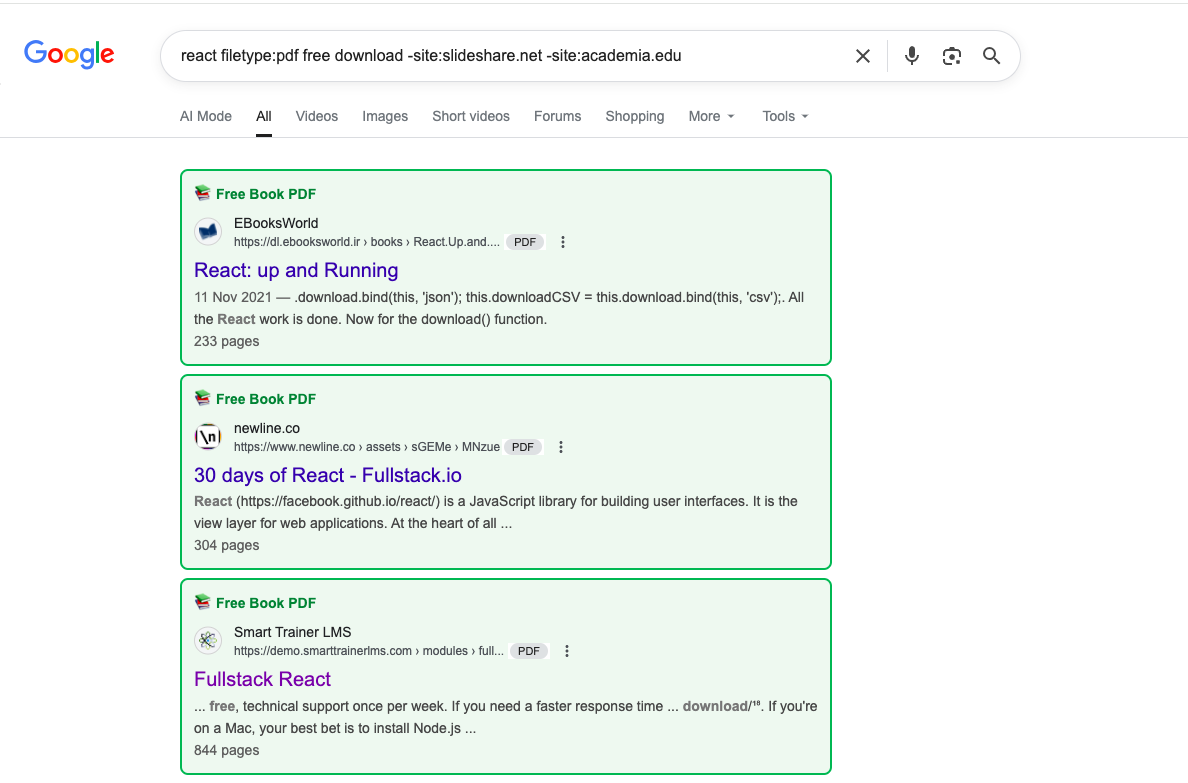
Task: Click the Smart Trainer LMS favicon
Action: (x=208, y=640)
